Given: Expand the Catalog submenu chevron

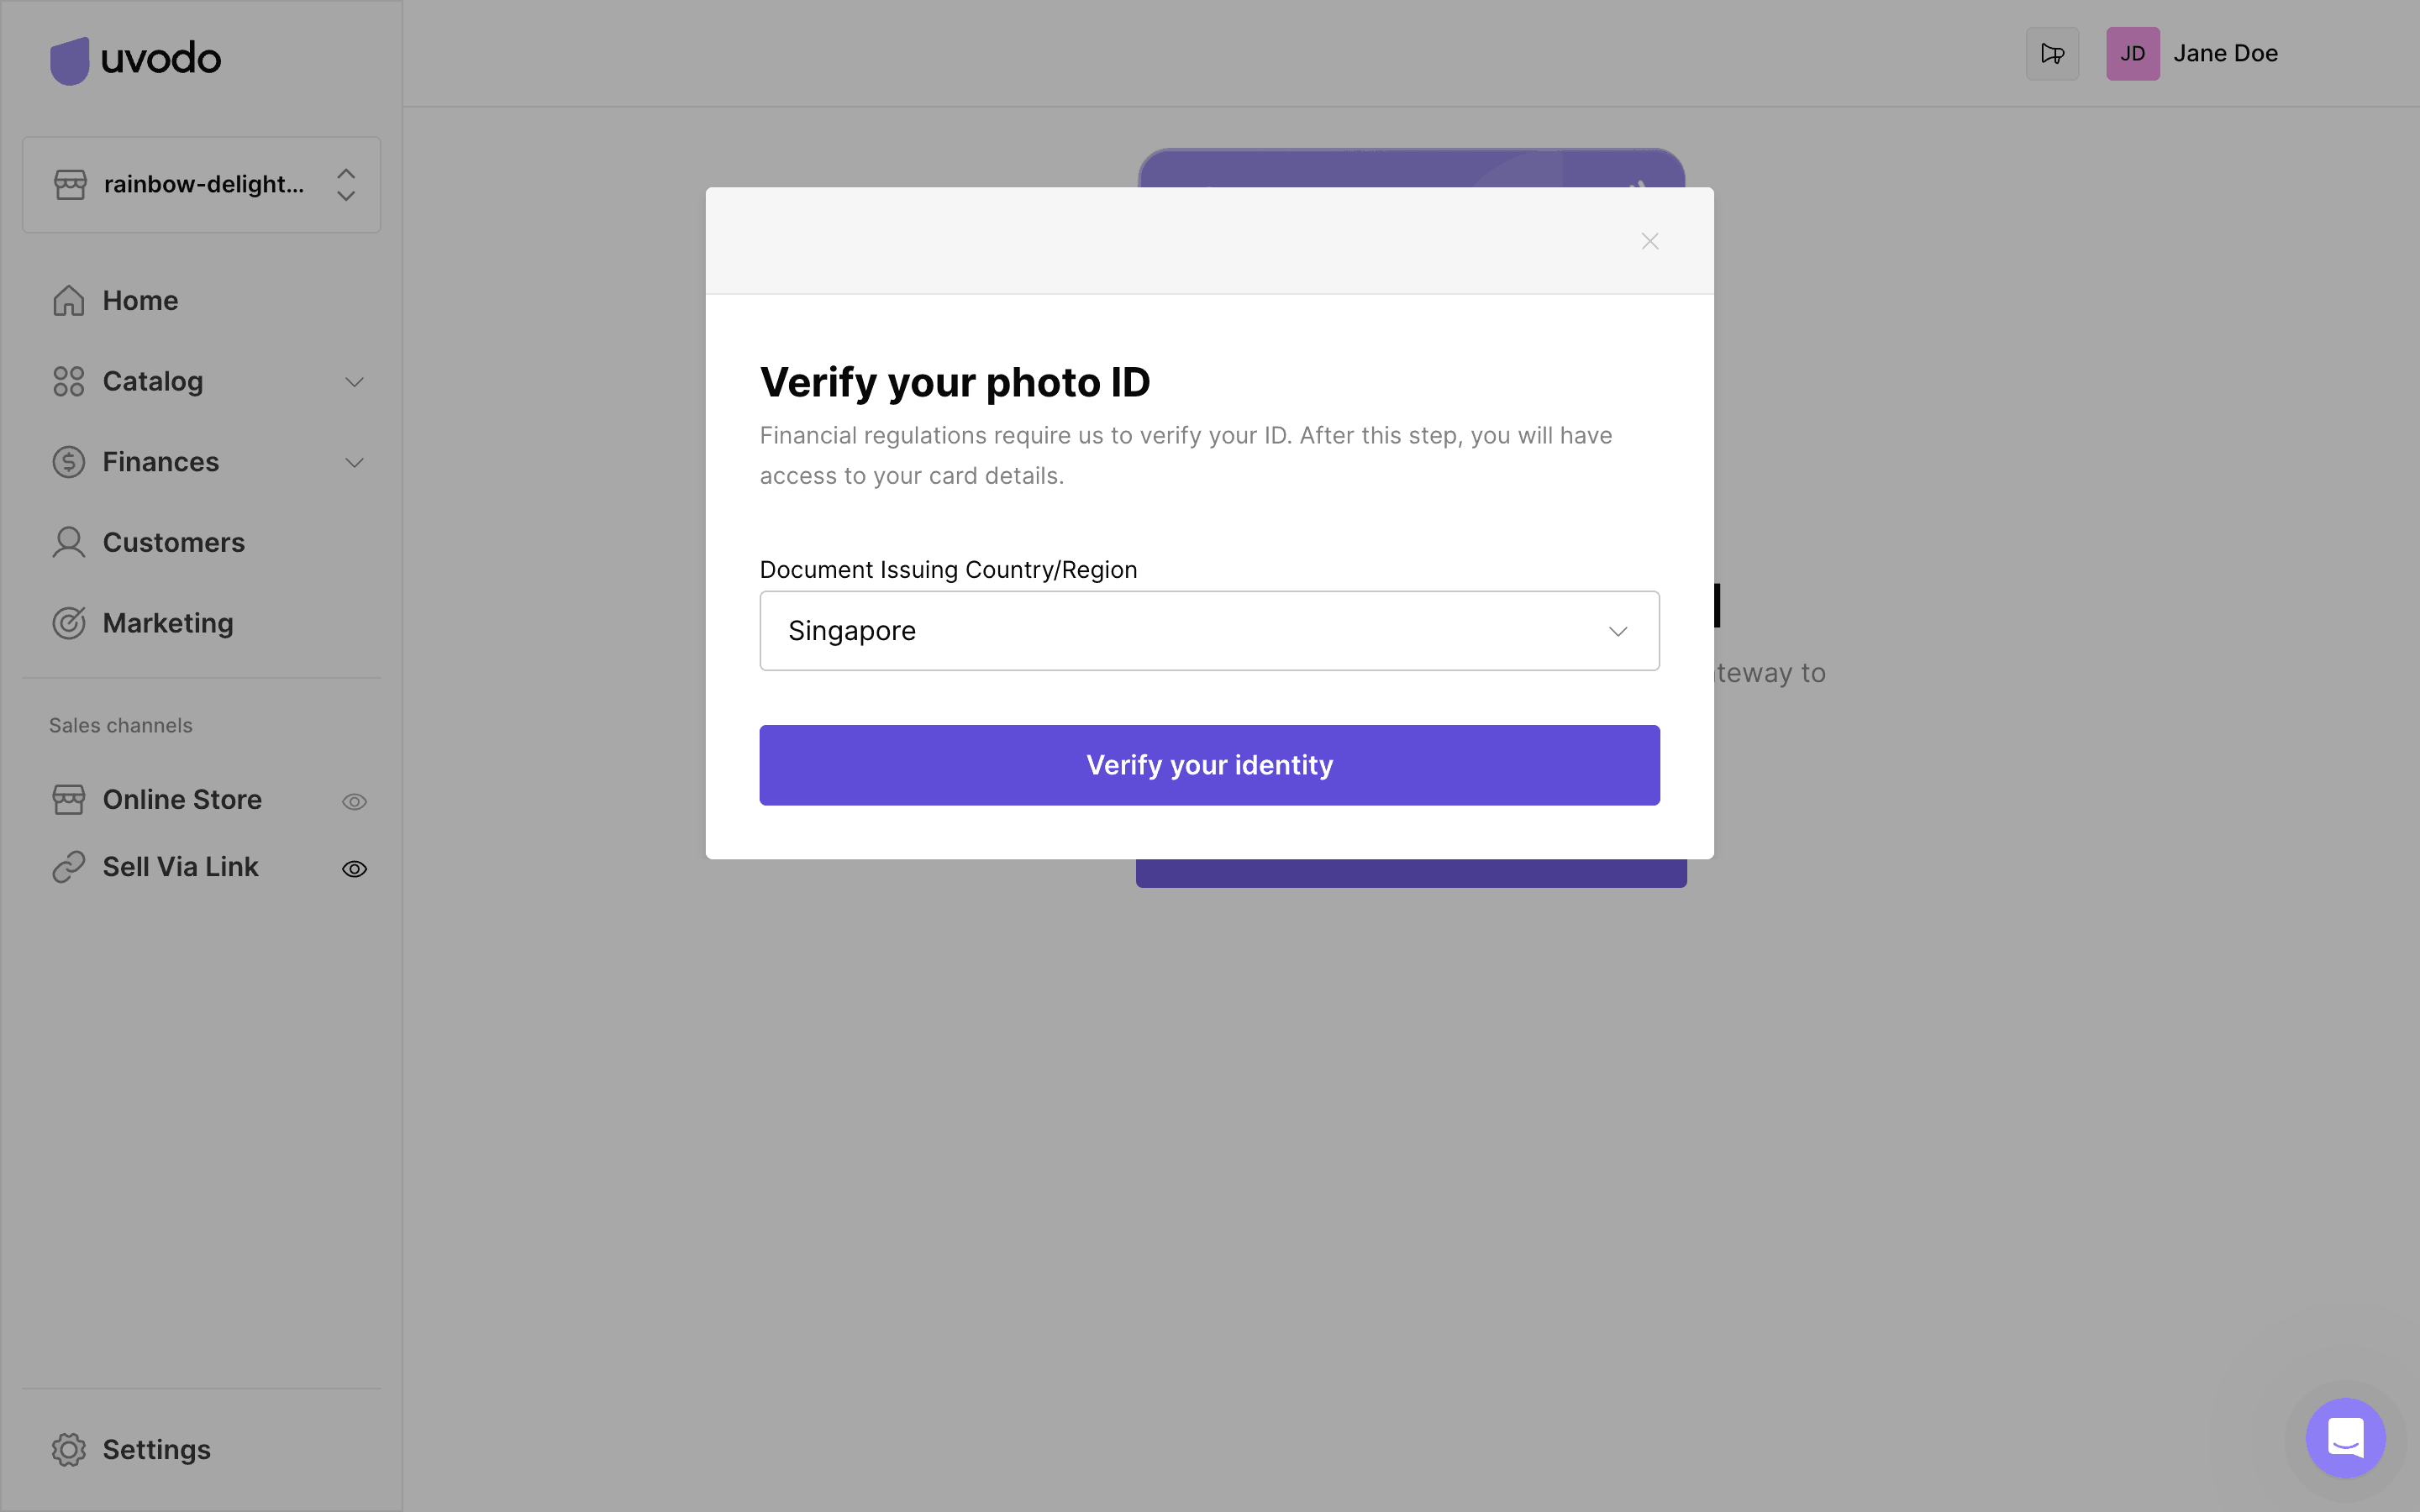Looking at the screenshot, I should tap(354, 382).
